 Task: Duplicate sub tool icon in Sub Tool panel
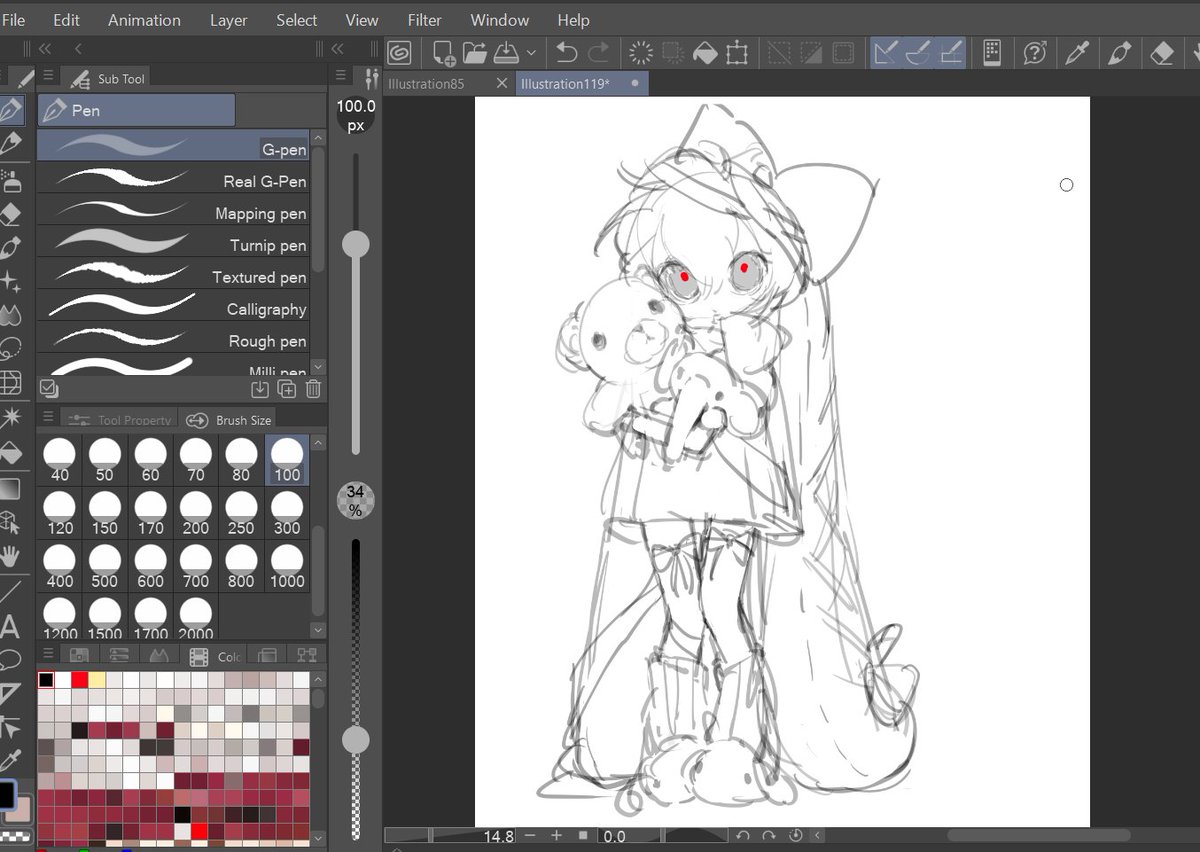click(287, 389)
